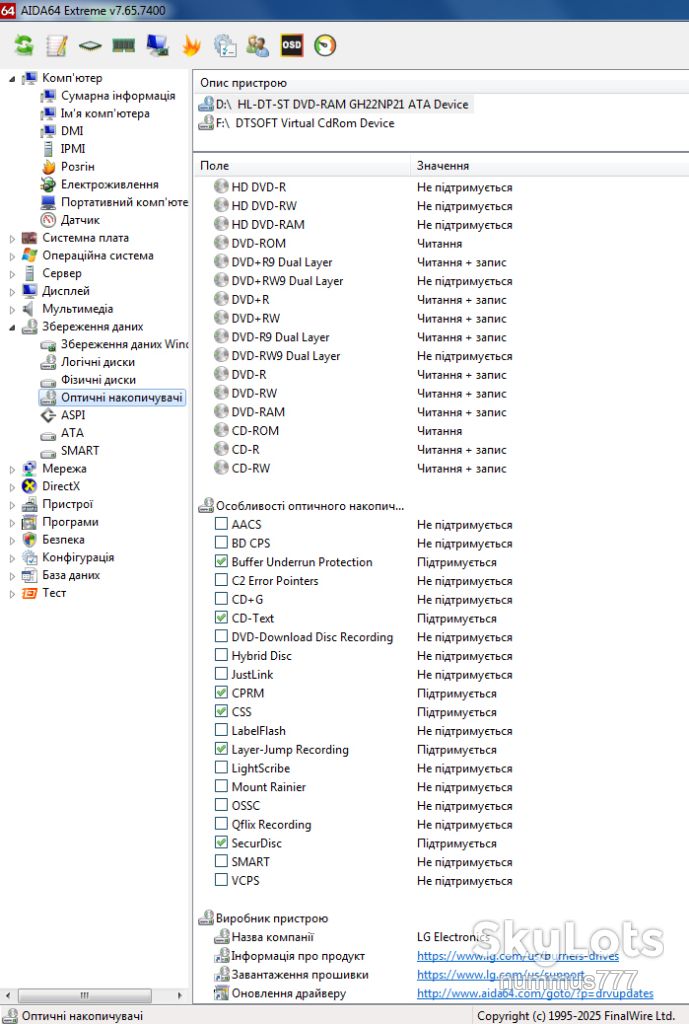
Task: Collapse the Збереження даних node
Action: [x=12, y=327]
